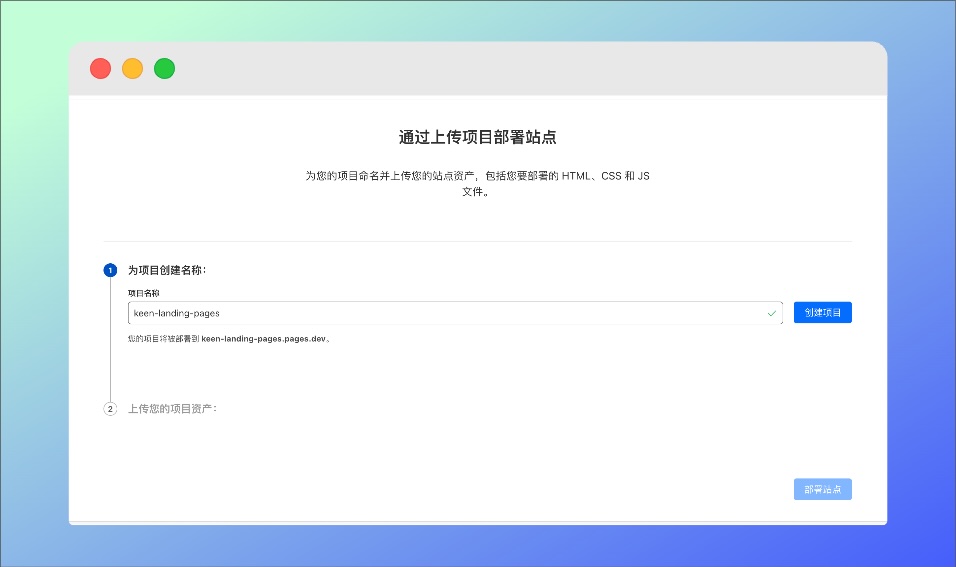Click the red close window button
The height and width of the screenshot is (567, 956).
coord(100,69)
